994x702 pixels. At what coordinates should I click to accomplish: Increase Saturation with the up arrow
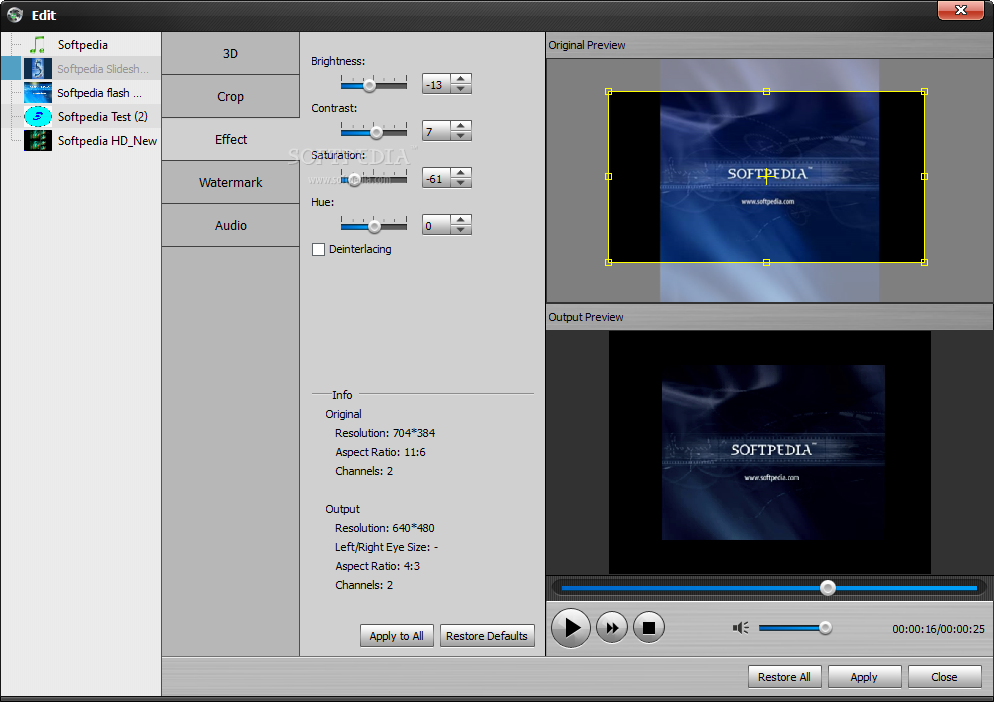pyautogui.click(x=461, y=172)
